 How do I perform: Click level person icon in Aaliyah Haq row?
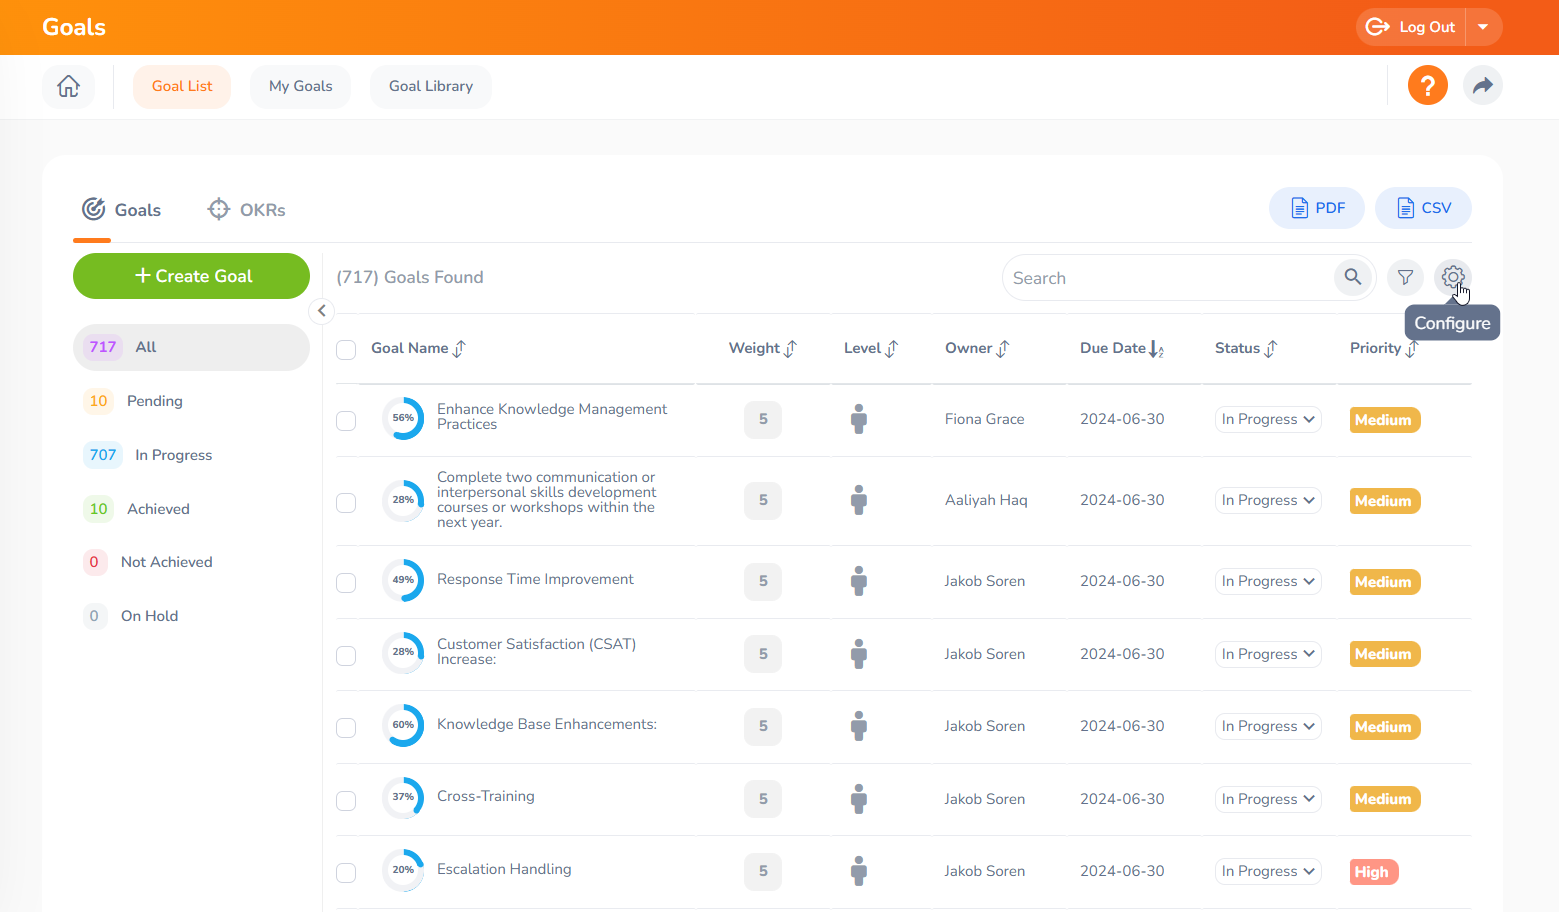858,500
